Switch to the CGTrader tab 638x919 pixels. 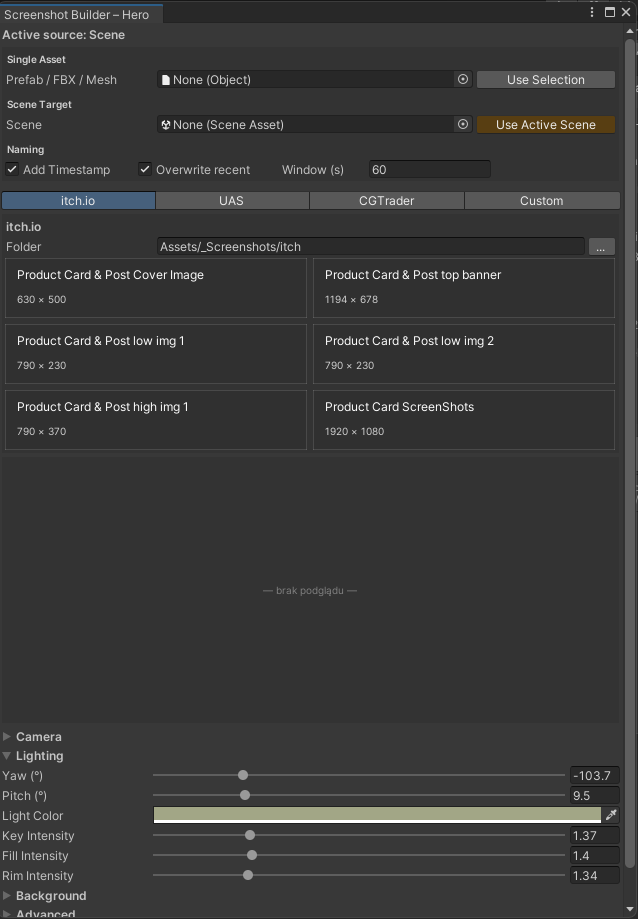[x=387, y=201]
